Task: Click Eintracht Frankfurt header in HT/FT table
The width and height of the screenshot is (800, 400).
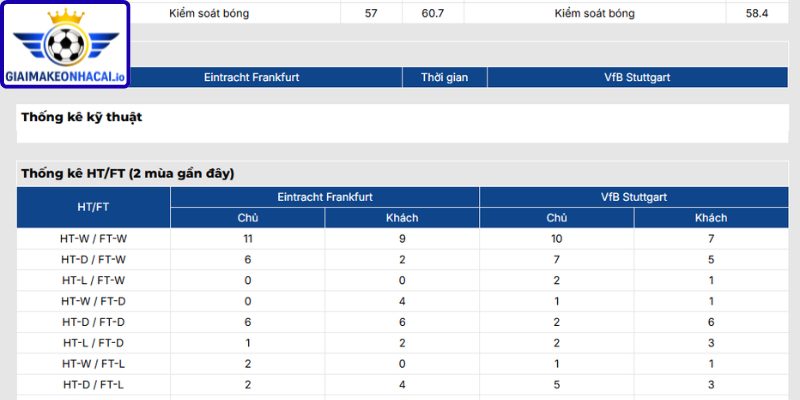Action: click(x=325, y=197)
